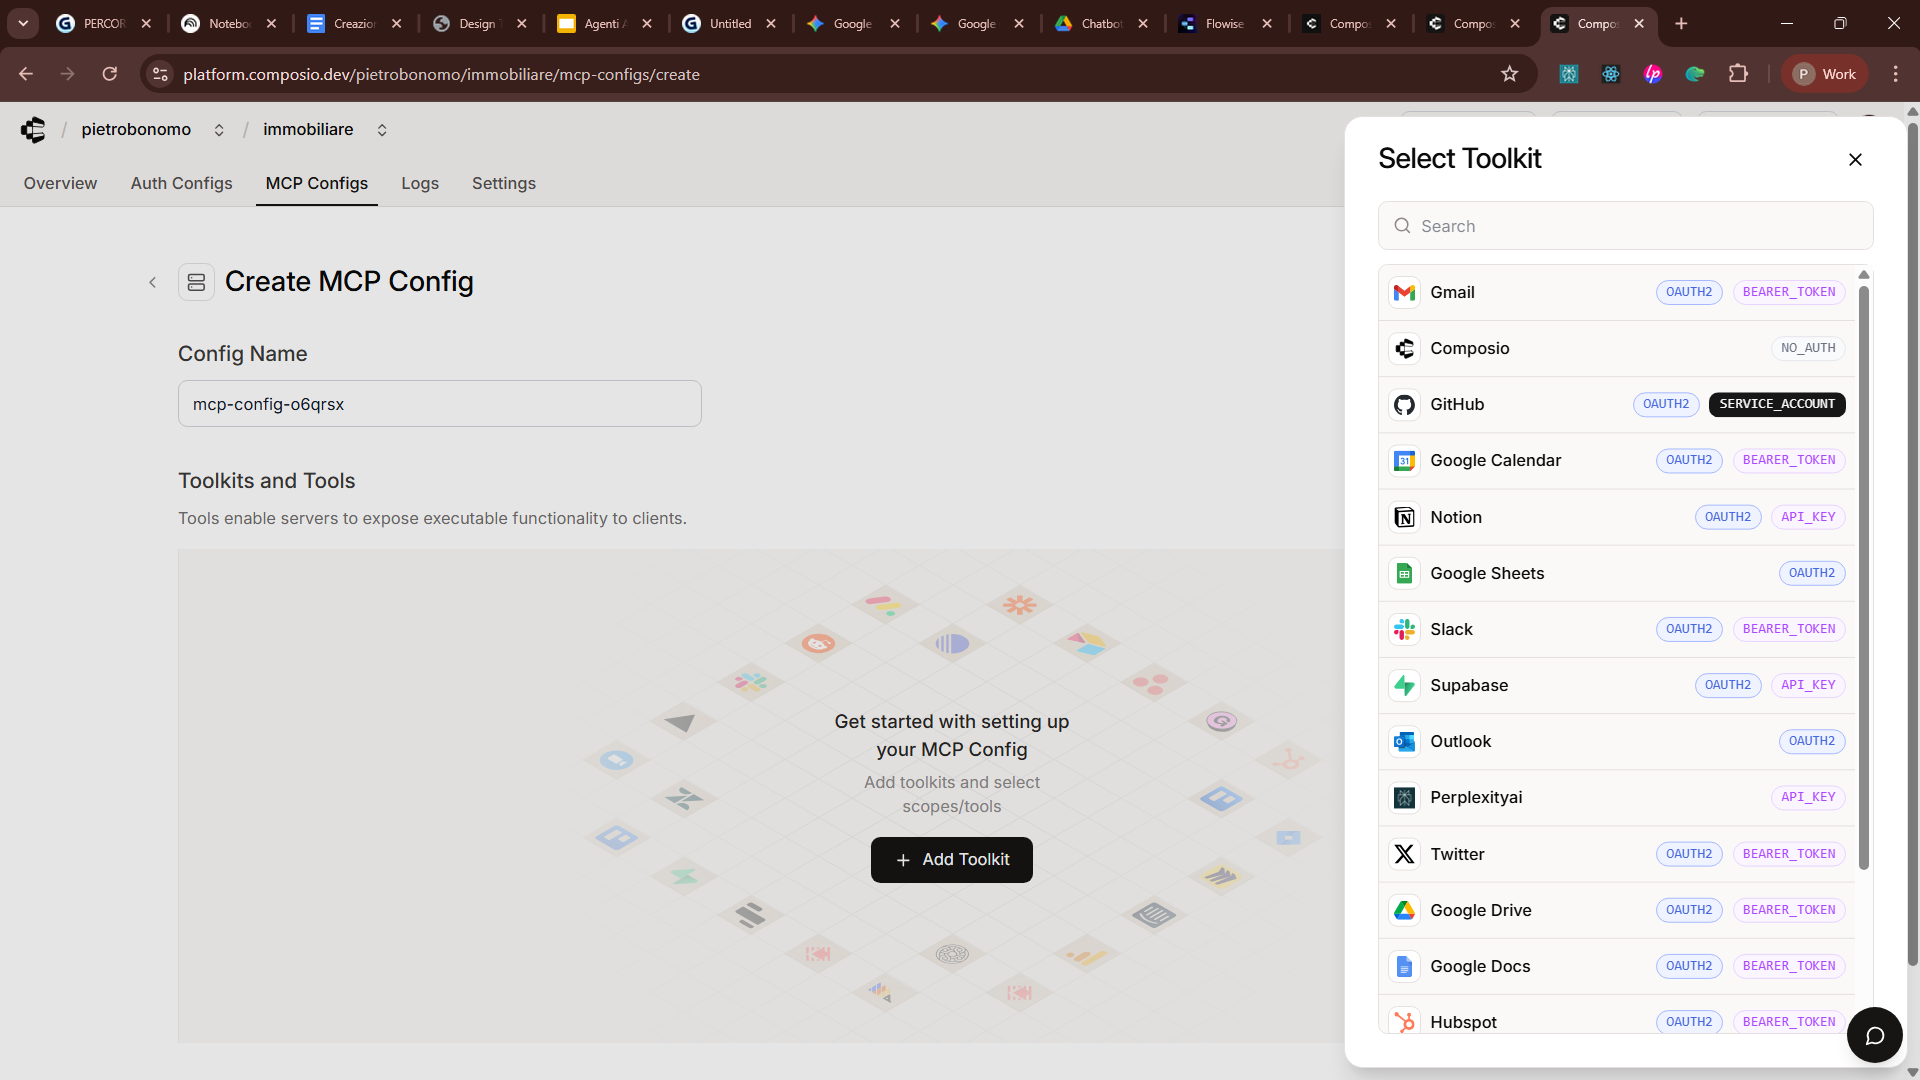Choose the GitHub toolkit icon

(x=1404, y=405)
